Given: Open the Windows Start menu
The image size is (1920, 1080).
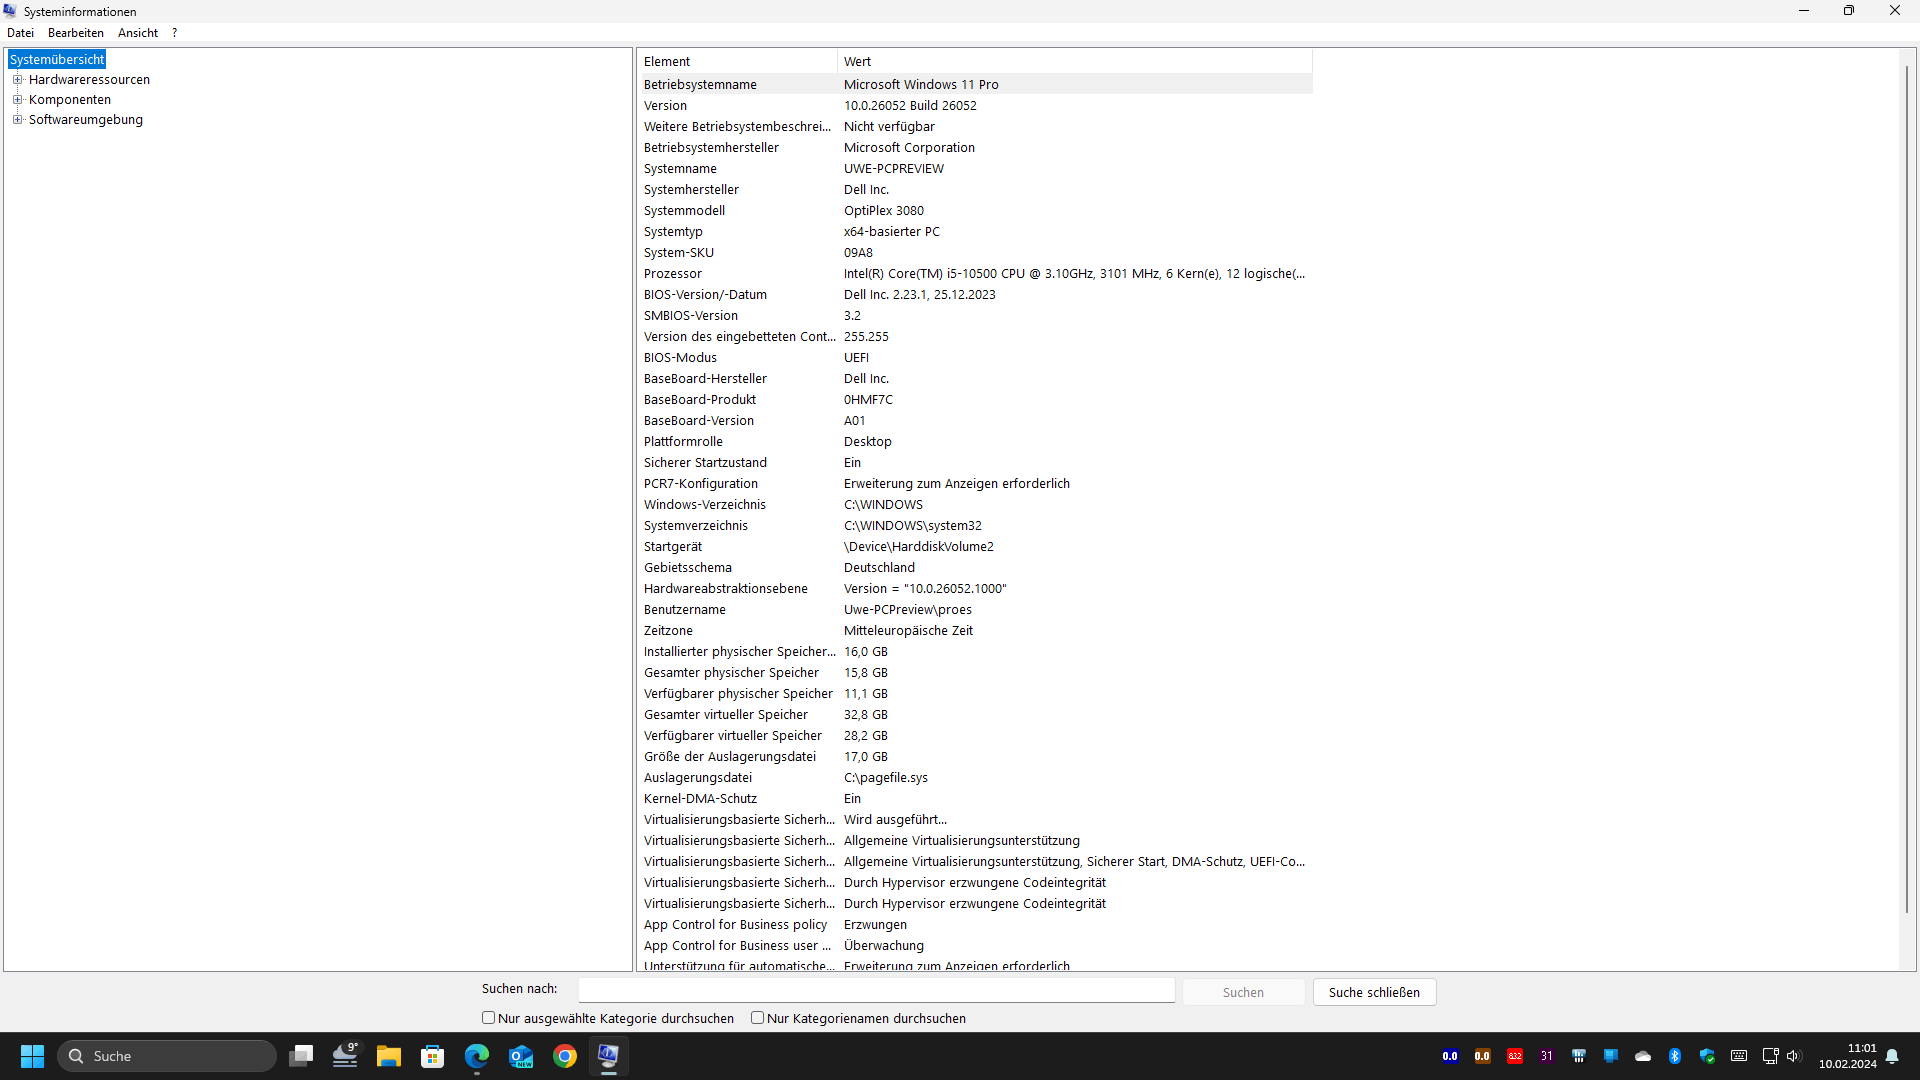Looking at the screenshot, I should click(32, 1056).
